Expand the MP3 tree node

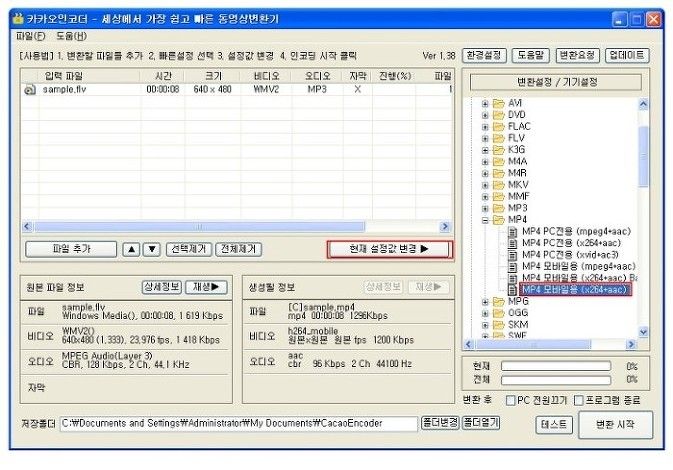click(485, 209)
